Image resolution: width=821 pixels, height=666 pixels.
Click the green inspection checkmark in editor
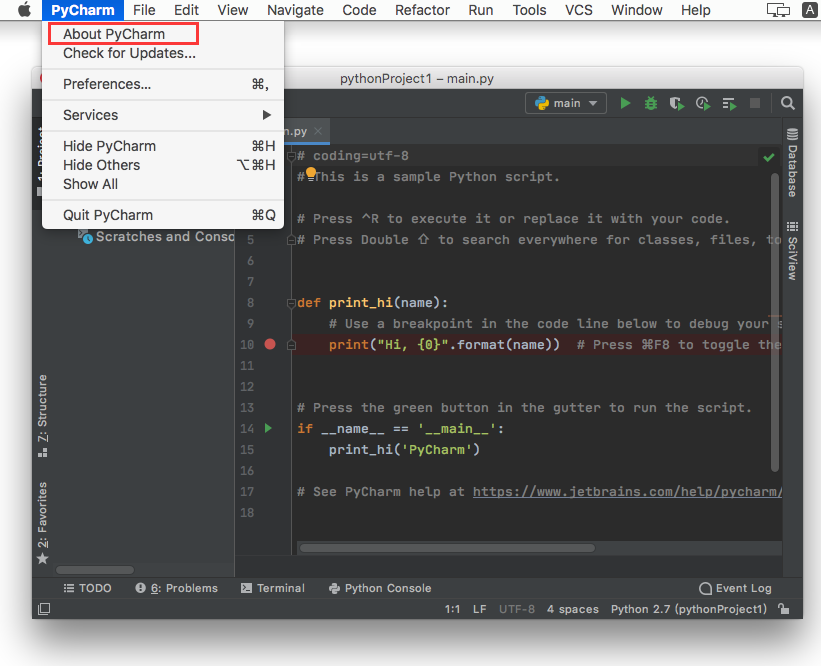click(x=768, y=157)
